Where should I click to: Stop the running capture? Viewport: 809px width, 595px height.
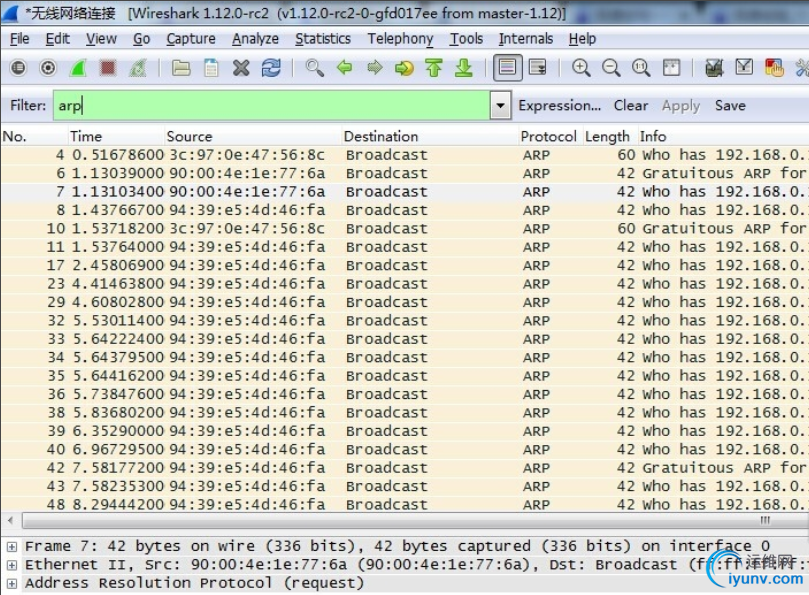click(x=108, y=68)
